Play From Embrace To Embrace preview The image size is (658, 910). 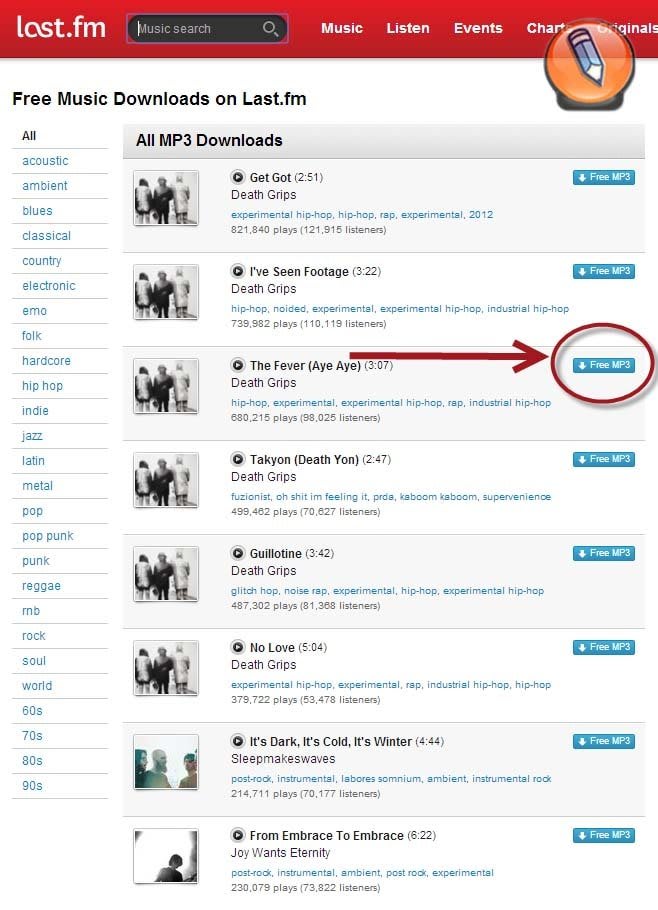coord(237,835)
